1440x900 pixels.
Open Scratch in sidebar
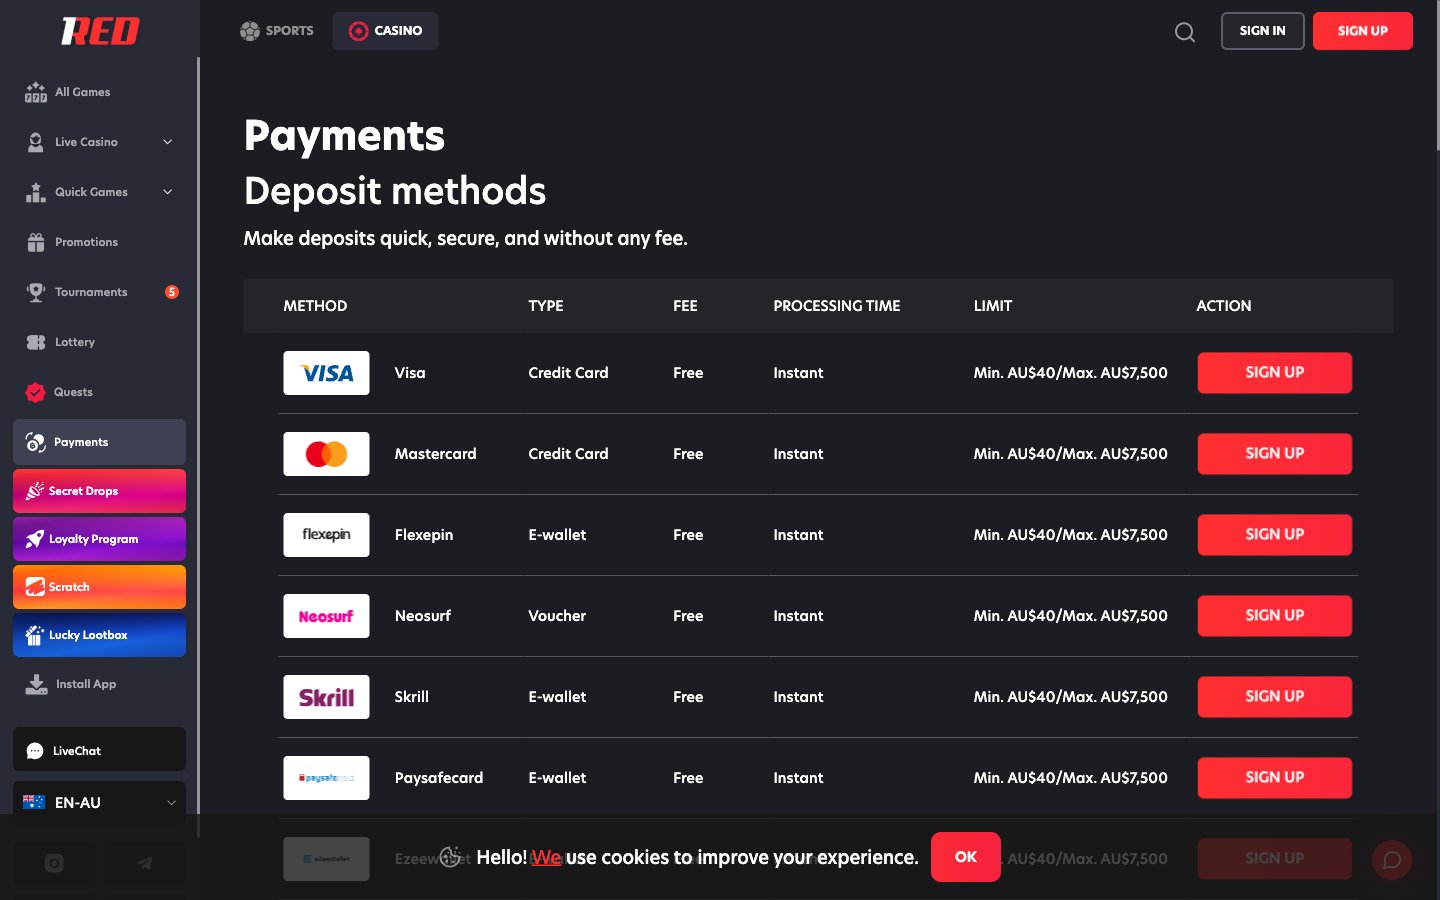(99, 587)
